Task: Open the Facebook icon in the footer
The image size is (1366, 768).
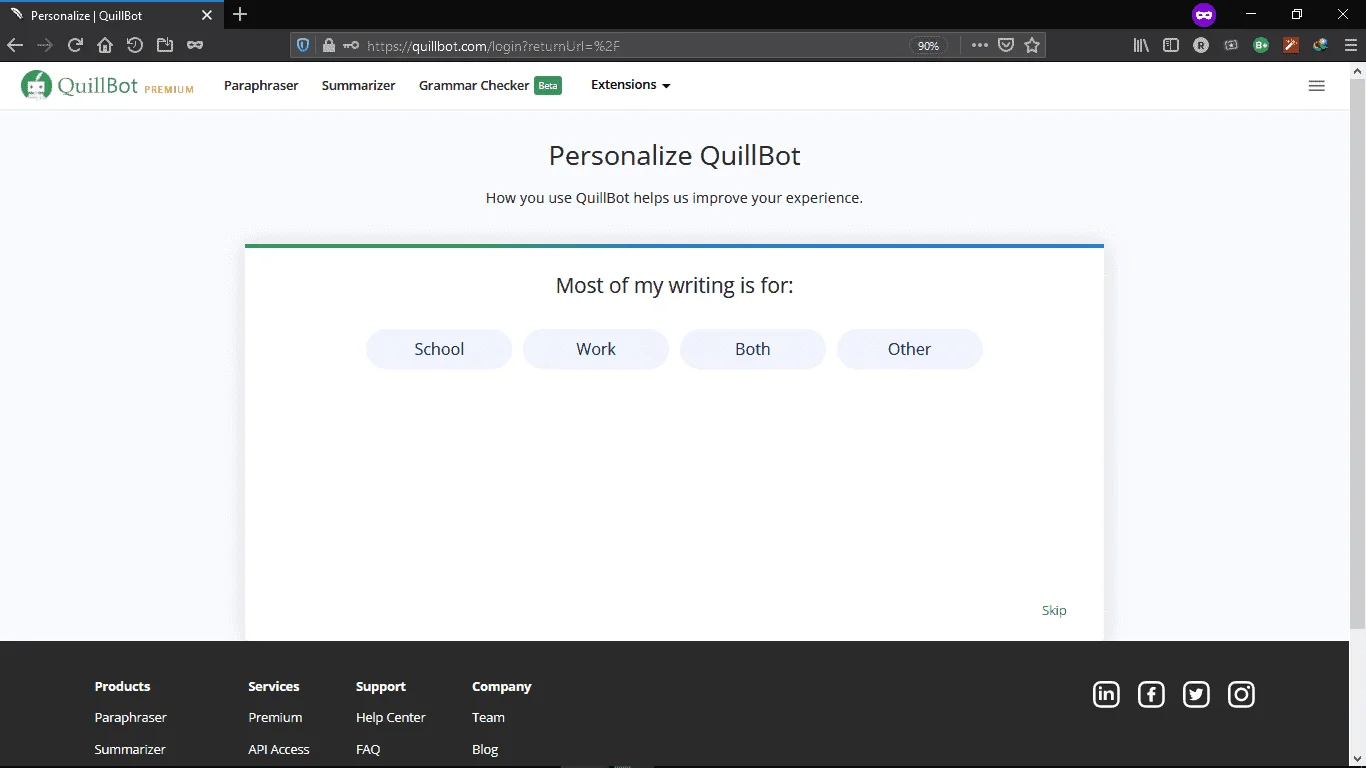Action: [1151, 694]
